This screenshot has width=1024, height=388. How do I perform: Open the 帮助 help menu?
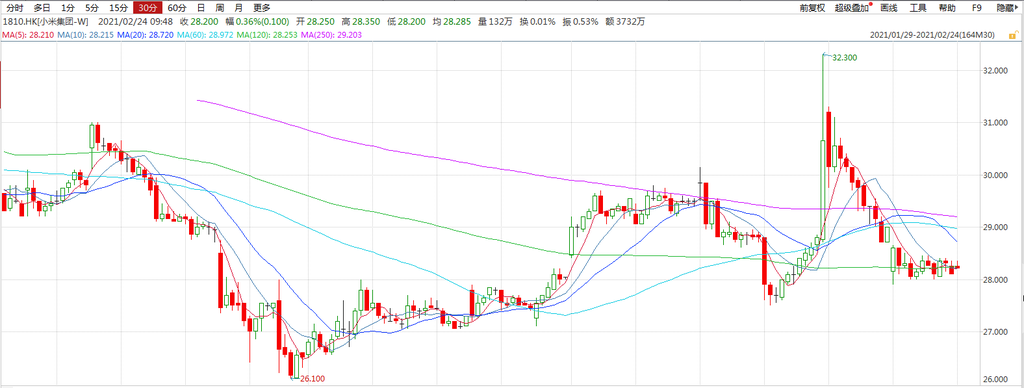(947, 8)
